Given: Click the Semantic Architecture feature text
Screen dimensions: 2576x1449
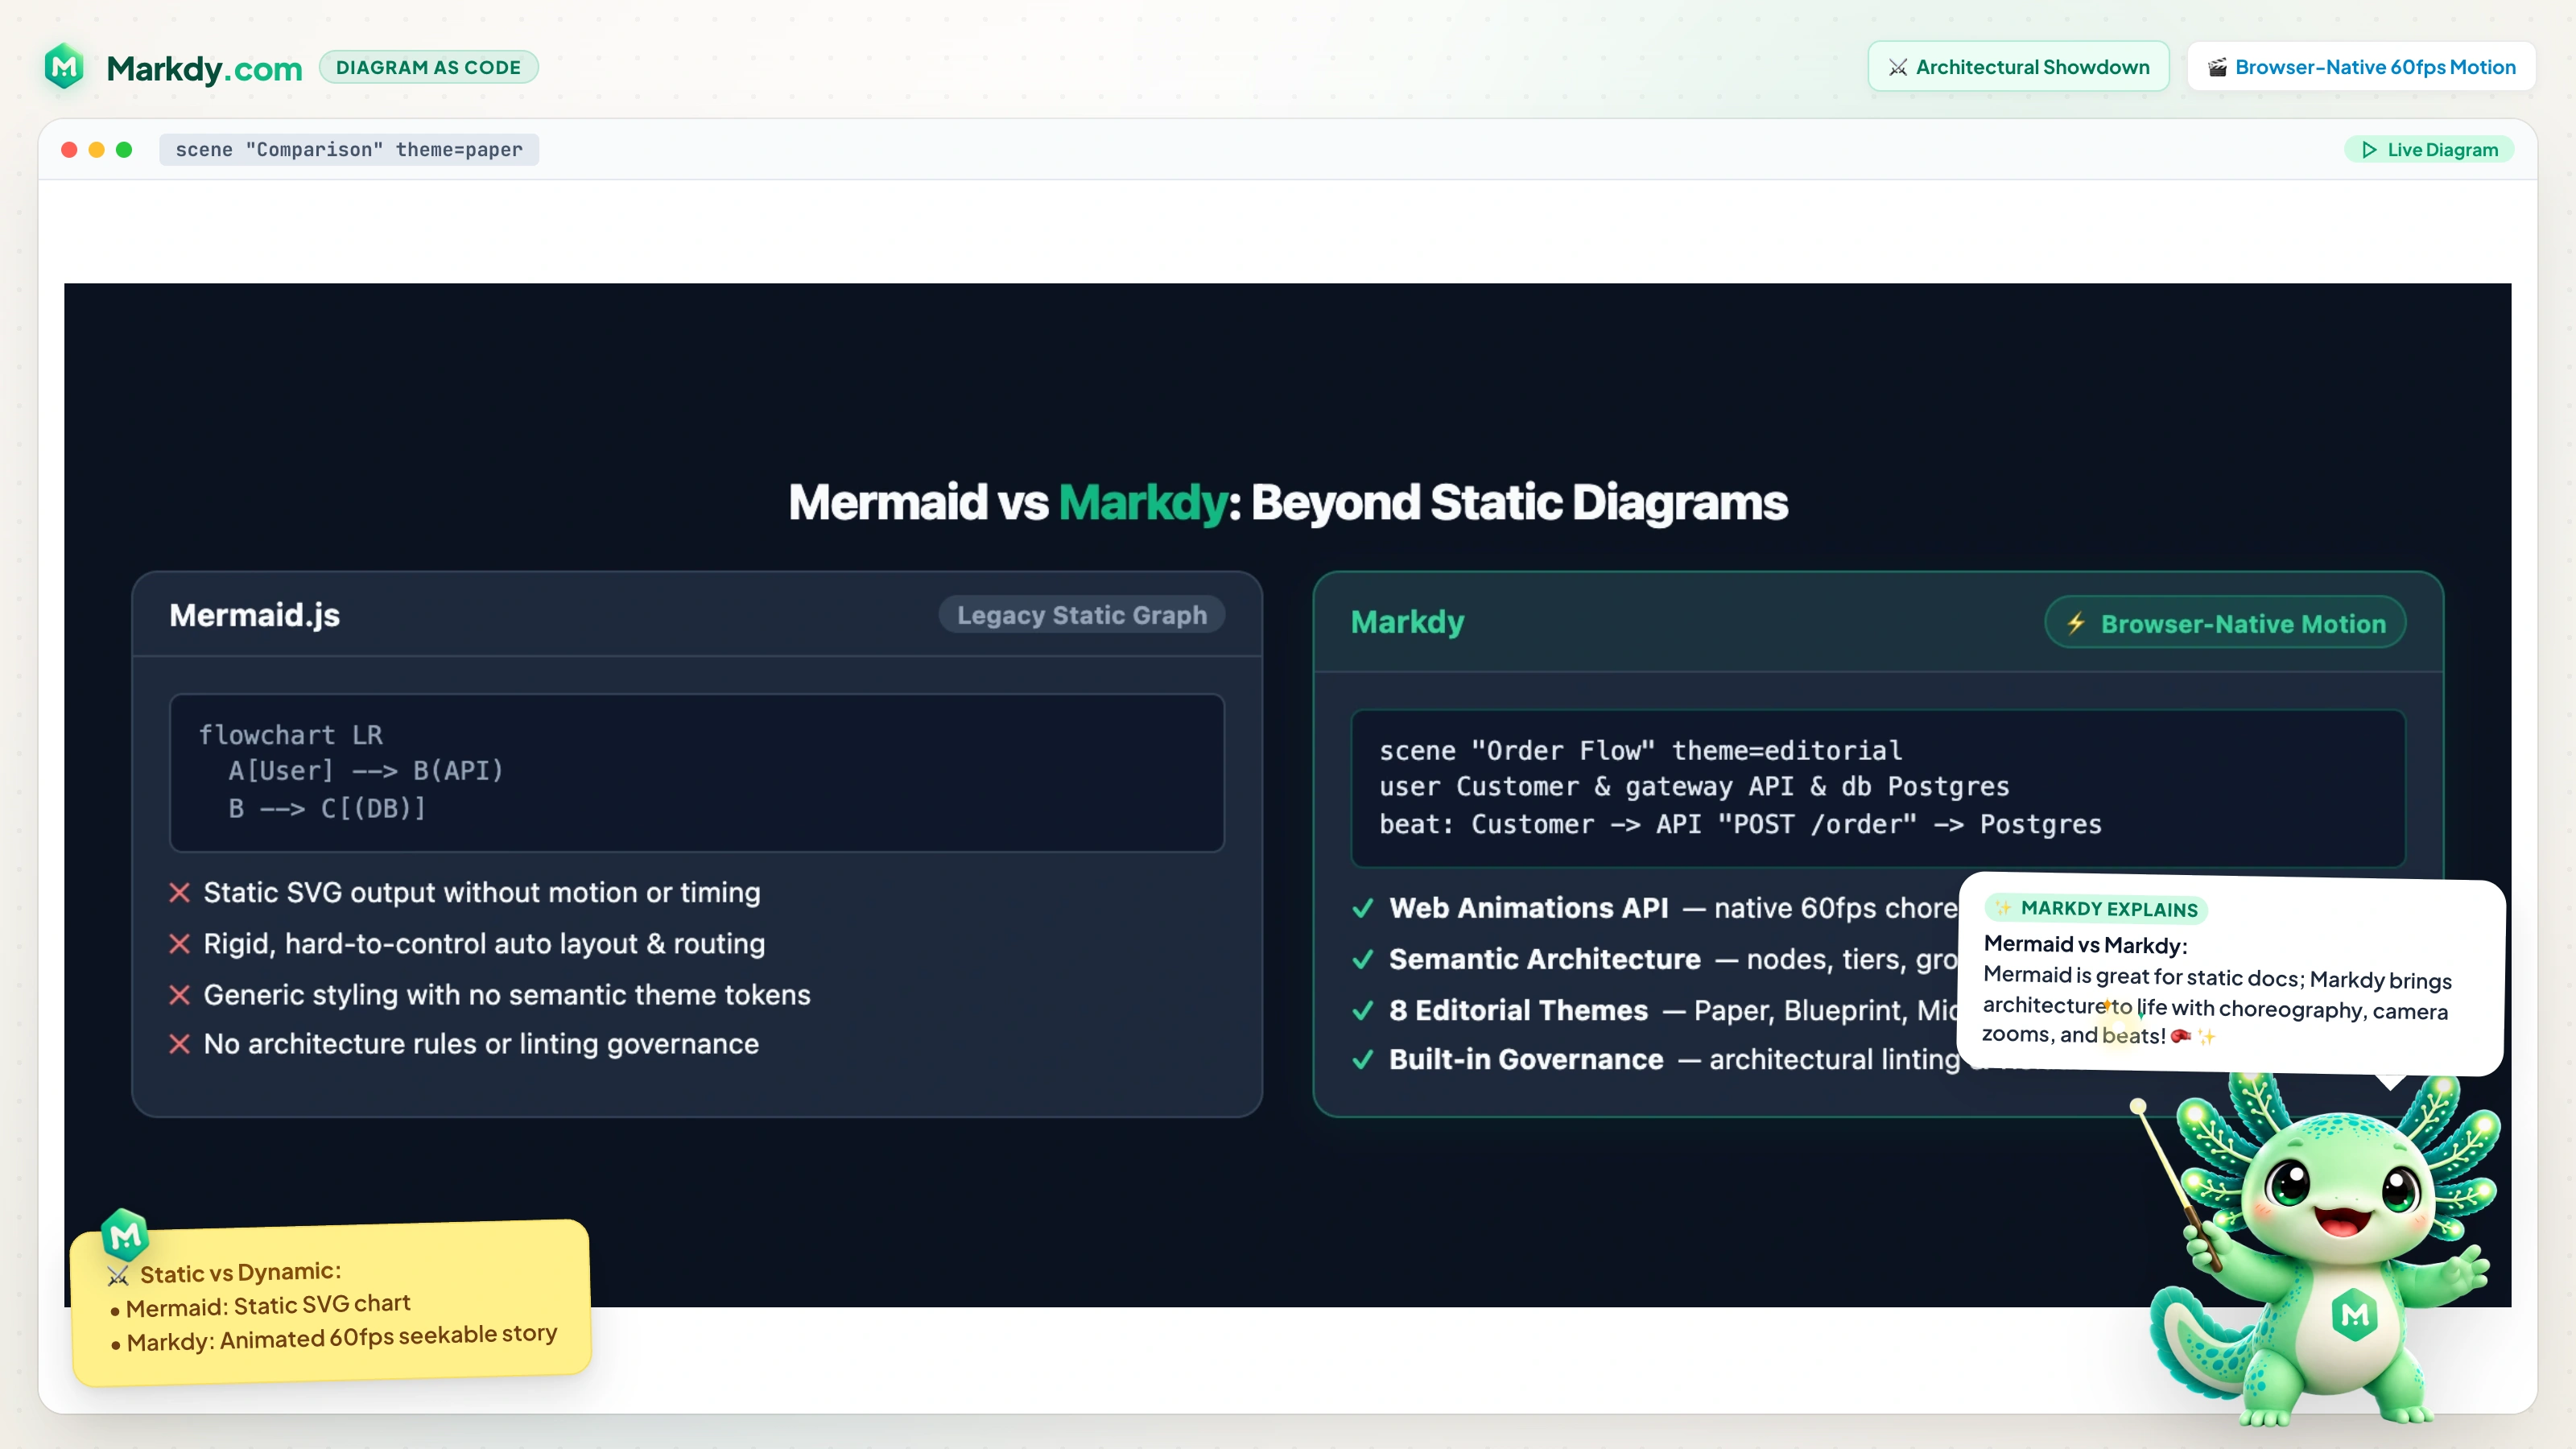Looking at the screenshot, I should 1673,959.
